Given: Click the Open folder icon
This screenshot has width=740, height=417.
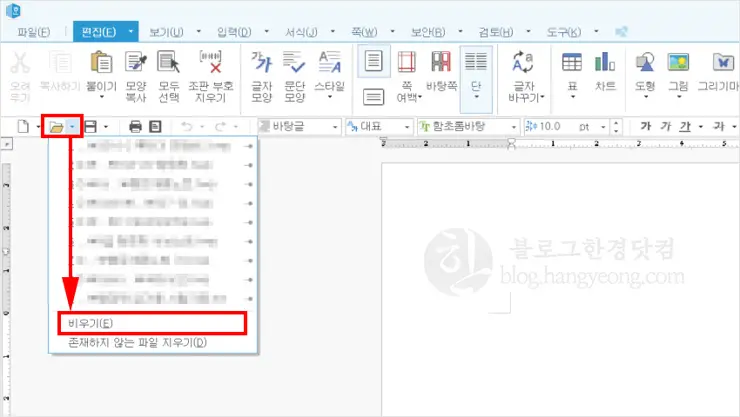Looking at the screenshot, I should [56, 126].
